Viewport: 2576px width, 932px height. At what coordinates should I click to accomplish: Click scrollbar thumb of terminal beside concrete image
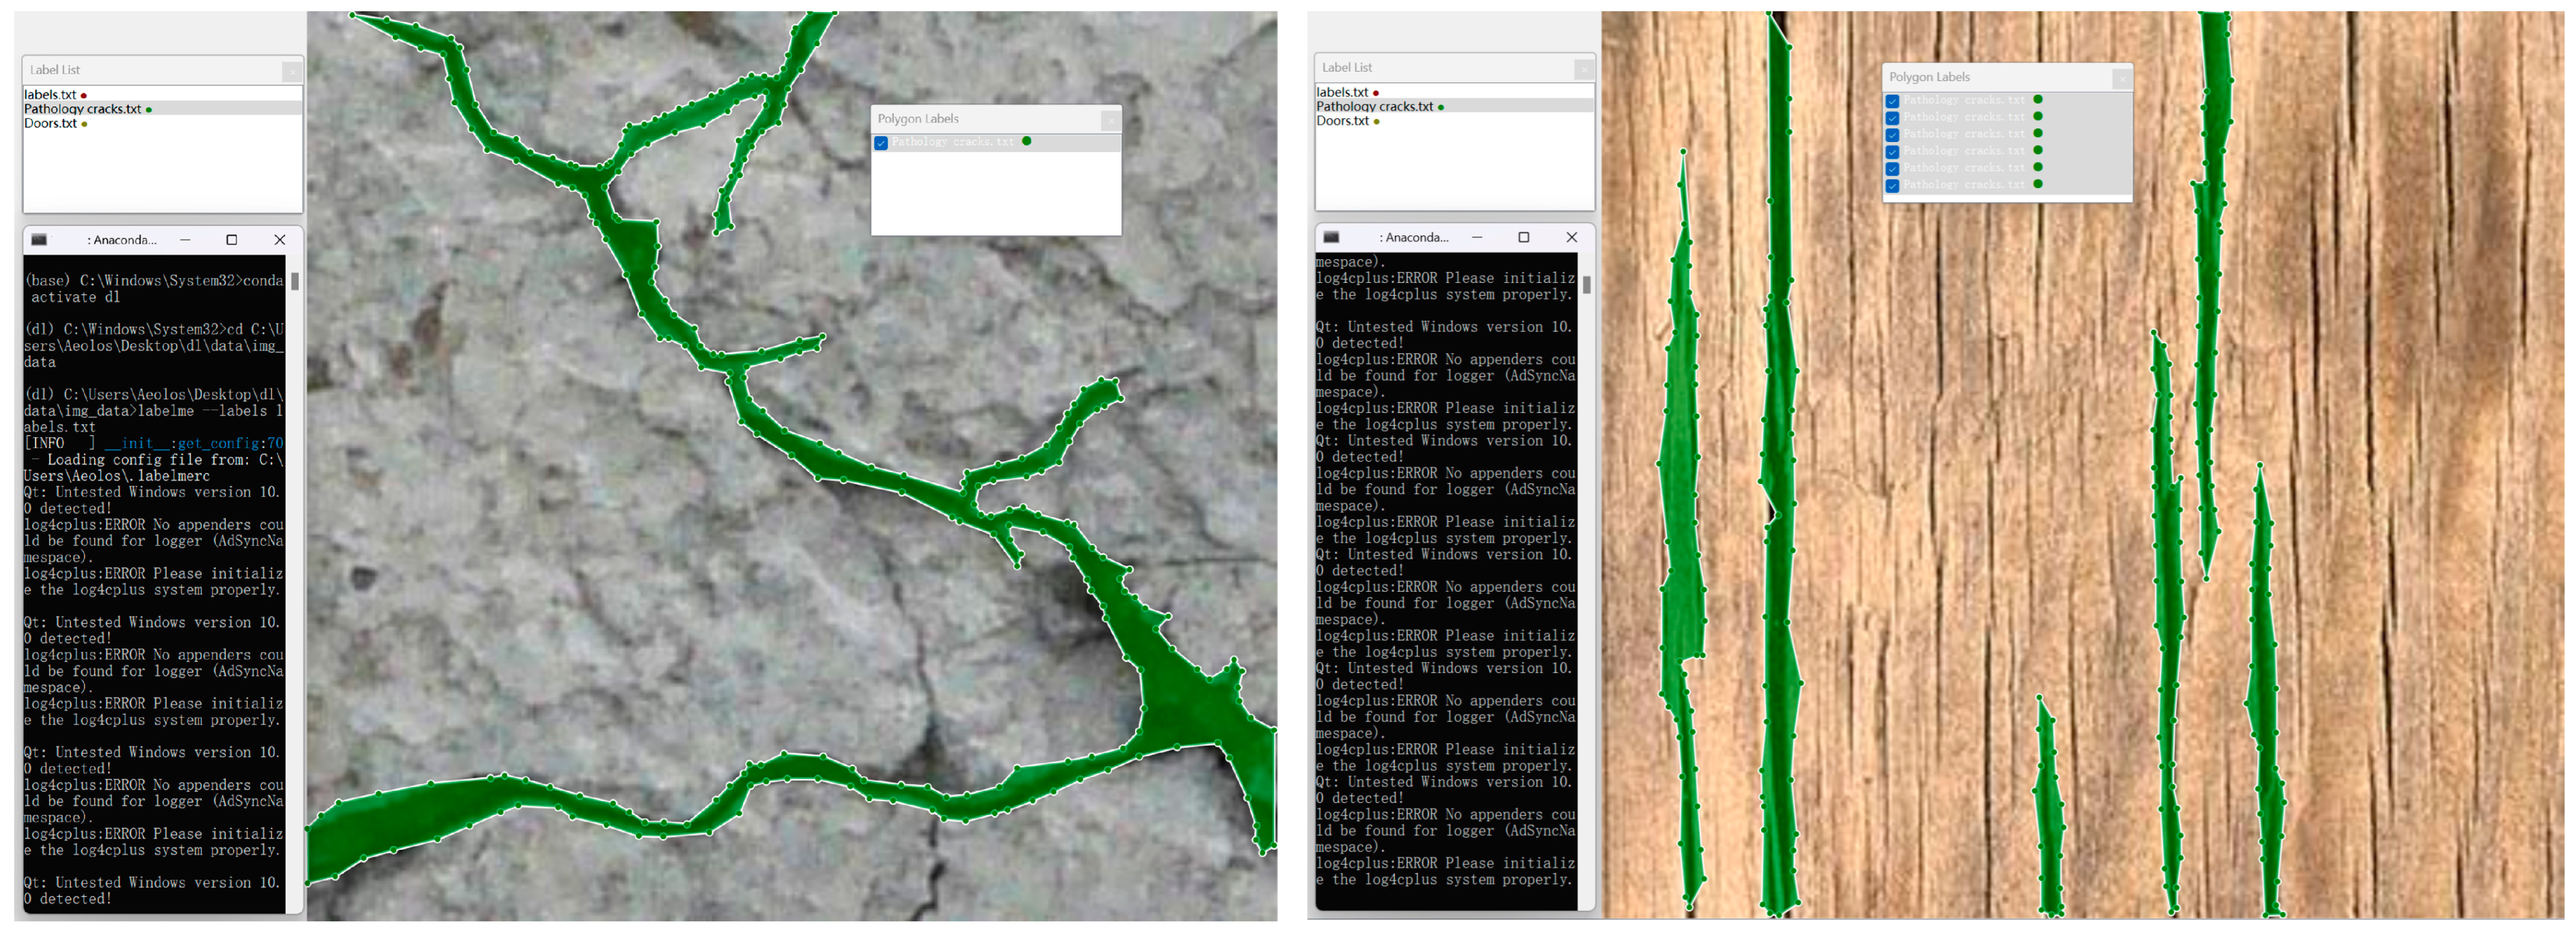295,282
